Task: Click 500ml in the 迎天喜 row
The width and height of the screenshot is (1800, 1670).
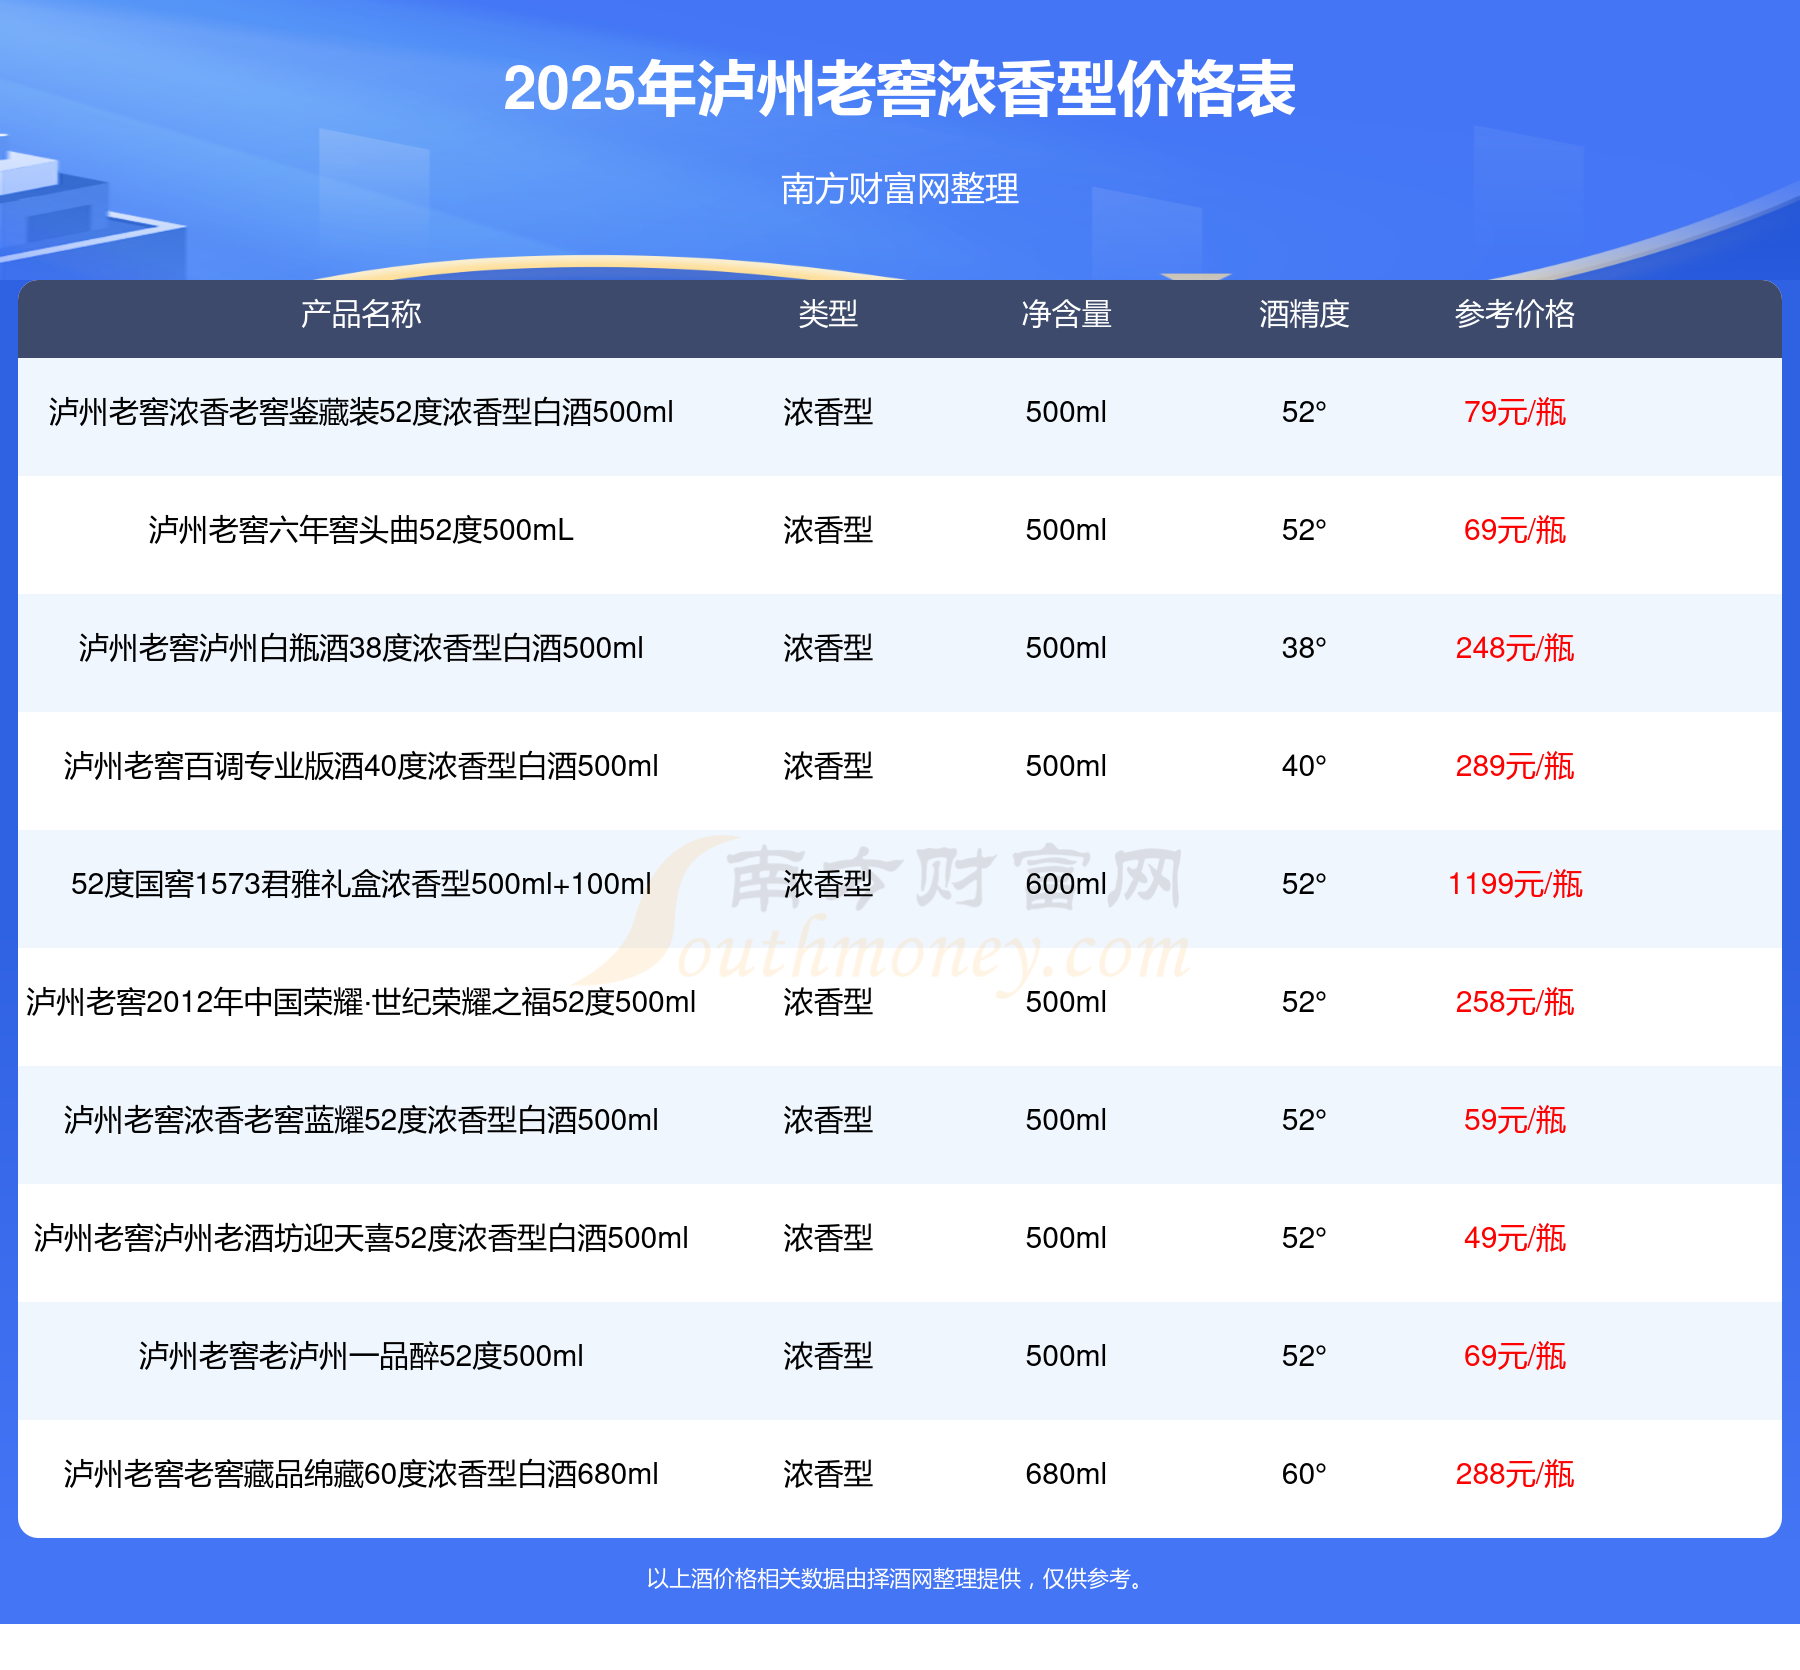Action: point(1066,1238)
